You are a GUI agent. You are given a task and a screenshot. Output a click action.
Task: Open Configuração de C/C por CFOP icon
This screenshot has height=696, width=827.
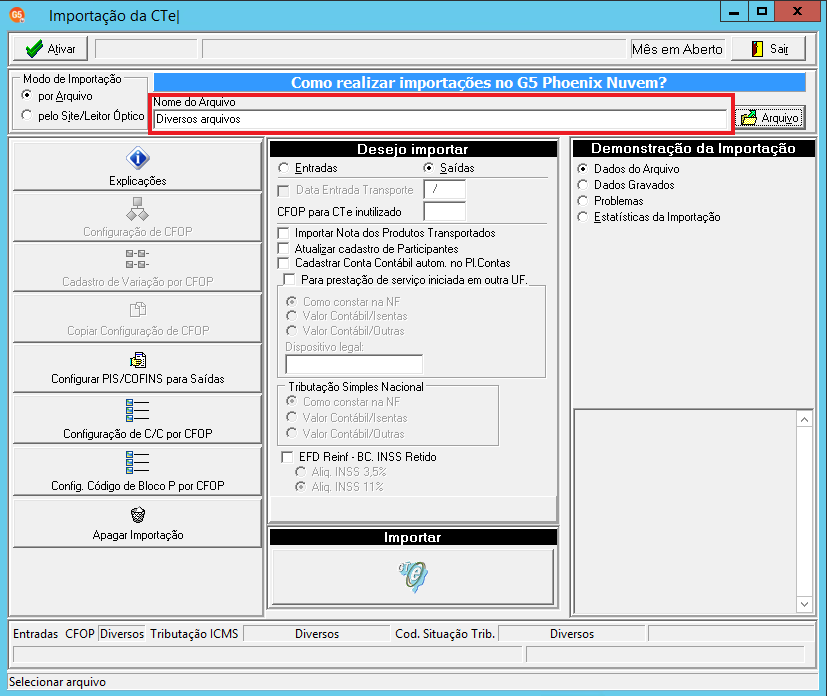coord(138,411)
